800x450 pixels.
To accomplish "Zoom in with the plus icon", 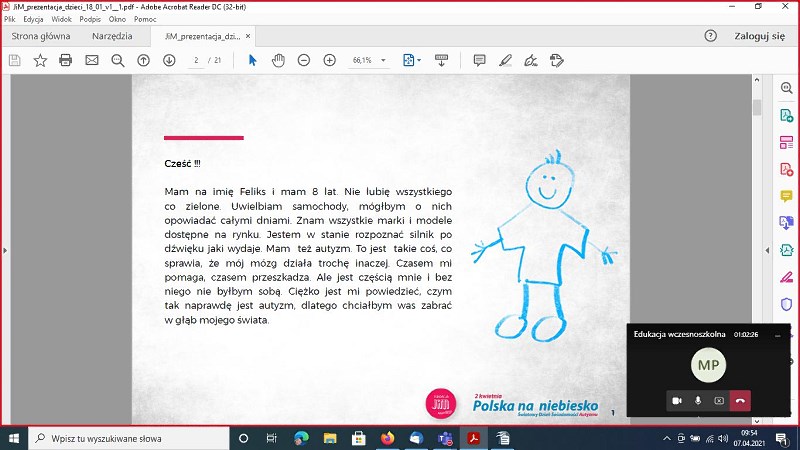I will pyautogui.click(x=329, y=60).
